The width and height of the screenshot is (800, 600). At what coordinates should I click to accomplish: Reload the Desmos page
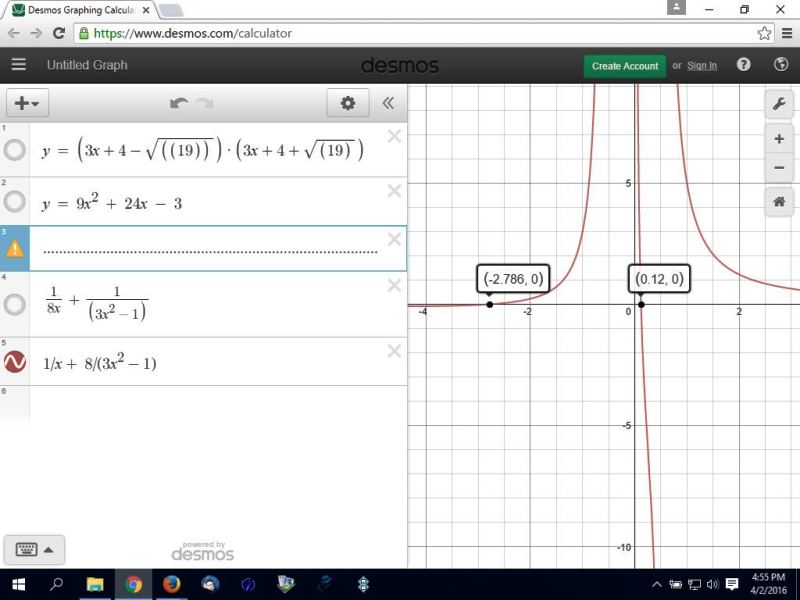click(59, 33)
